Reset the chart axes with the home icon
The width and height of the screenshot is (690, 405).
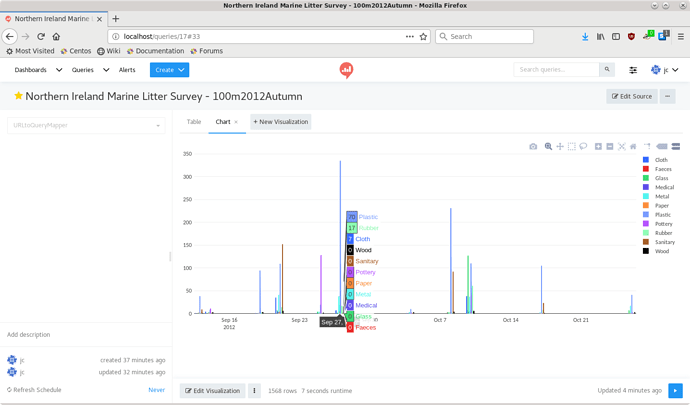point(633,147)
